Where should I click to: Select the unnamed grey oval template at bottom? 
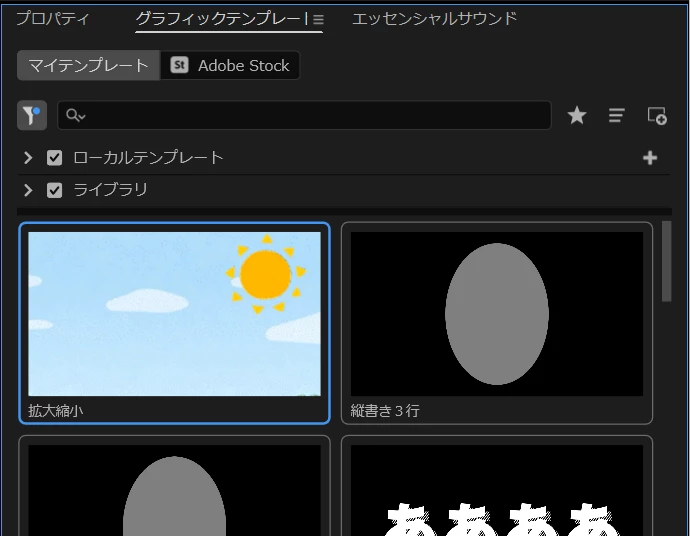(x=174, y=490)
